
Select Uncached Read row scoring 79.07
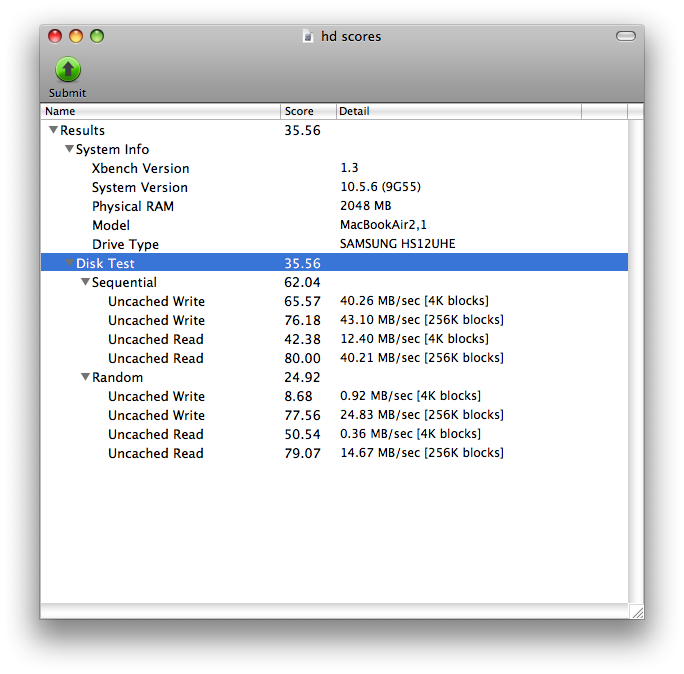pos(335,453)
